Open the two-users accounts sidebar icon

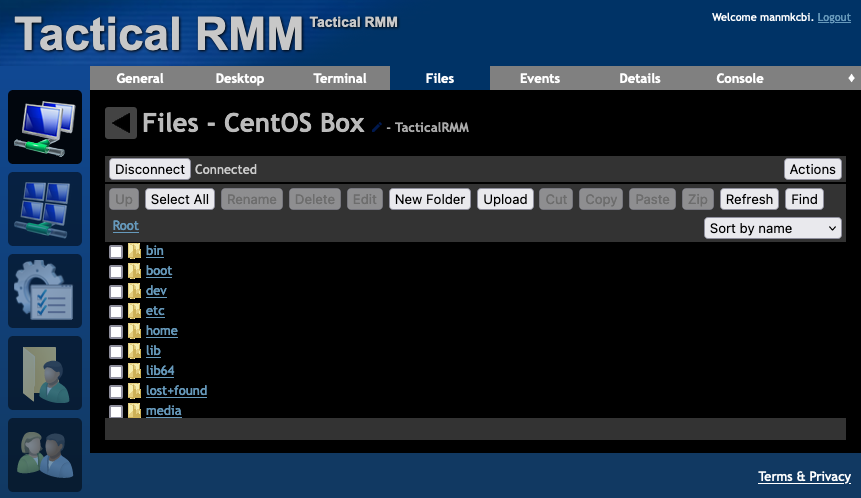[45, 455]
